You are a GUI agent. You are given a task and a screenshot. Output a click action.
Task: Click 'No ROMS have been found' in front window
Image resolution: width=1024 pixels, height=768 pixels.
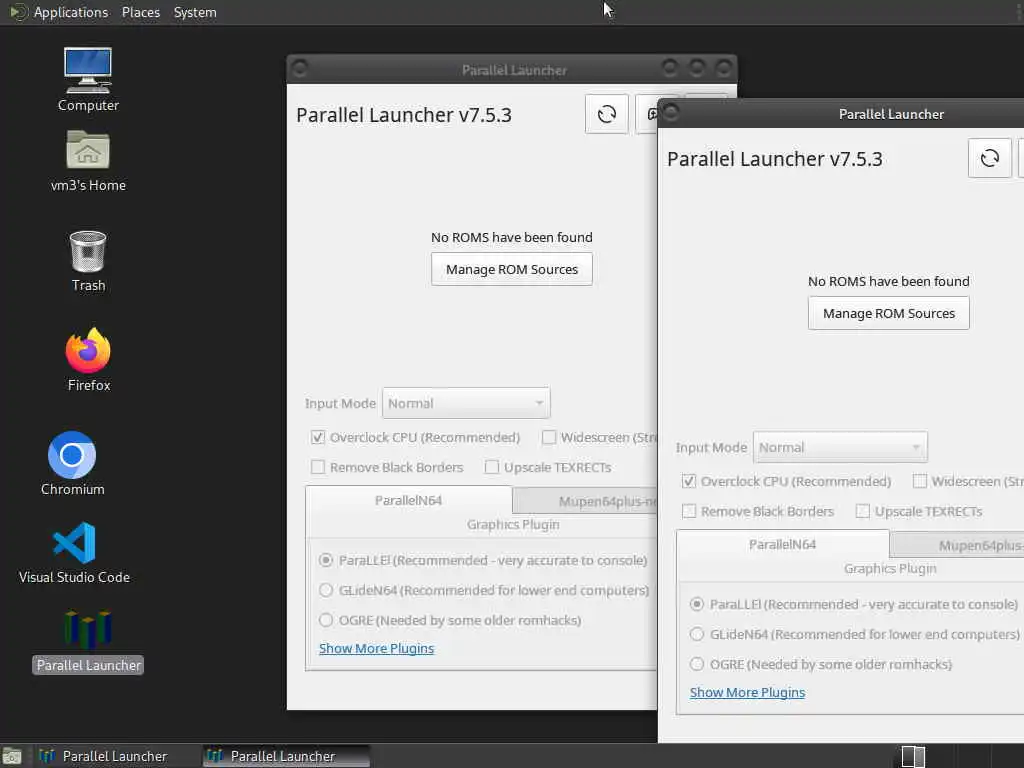tap(889, 281)
